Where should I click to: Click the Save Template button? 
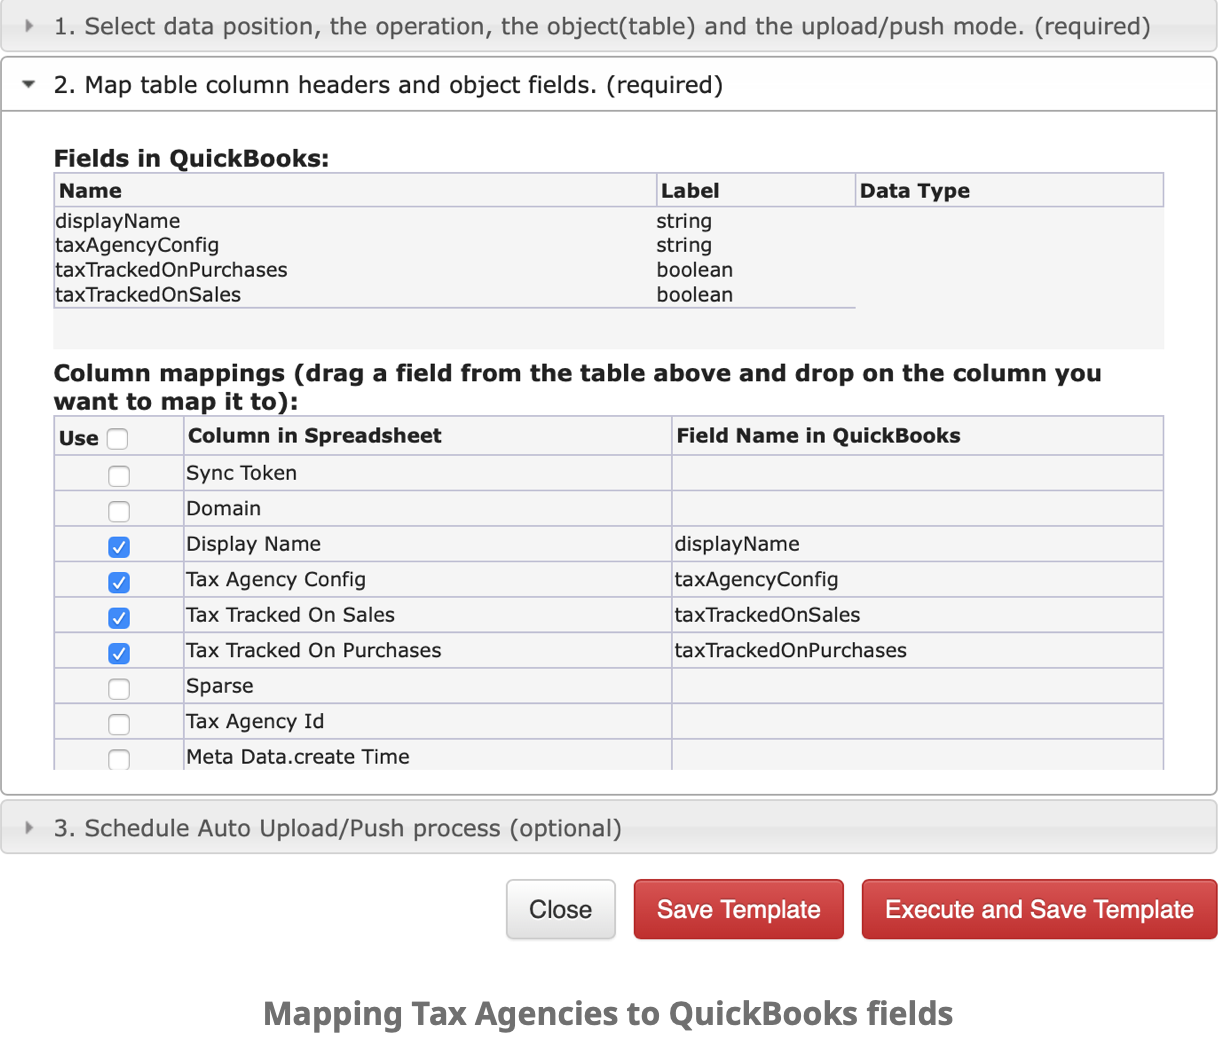pyautogui.click(x=739, y=909)
